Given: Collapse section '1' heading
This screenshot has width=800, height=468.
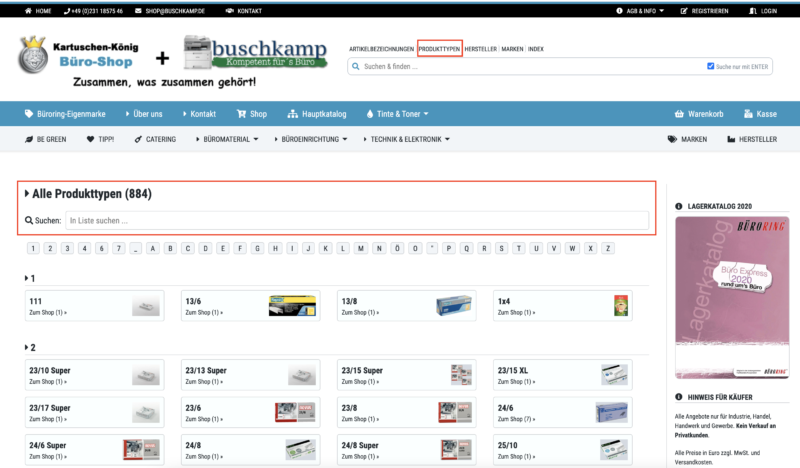Looking at the screenshot, I should [x=30, y=279].
